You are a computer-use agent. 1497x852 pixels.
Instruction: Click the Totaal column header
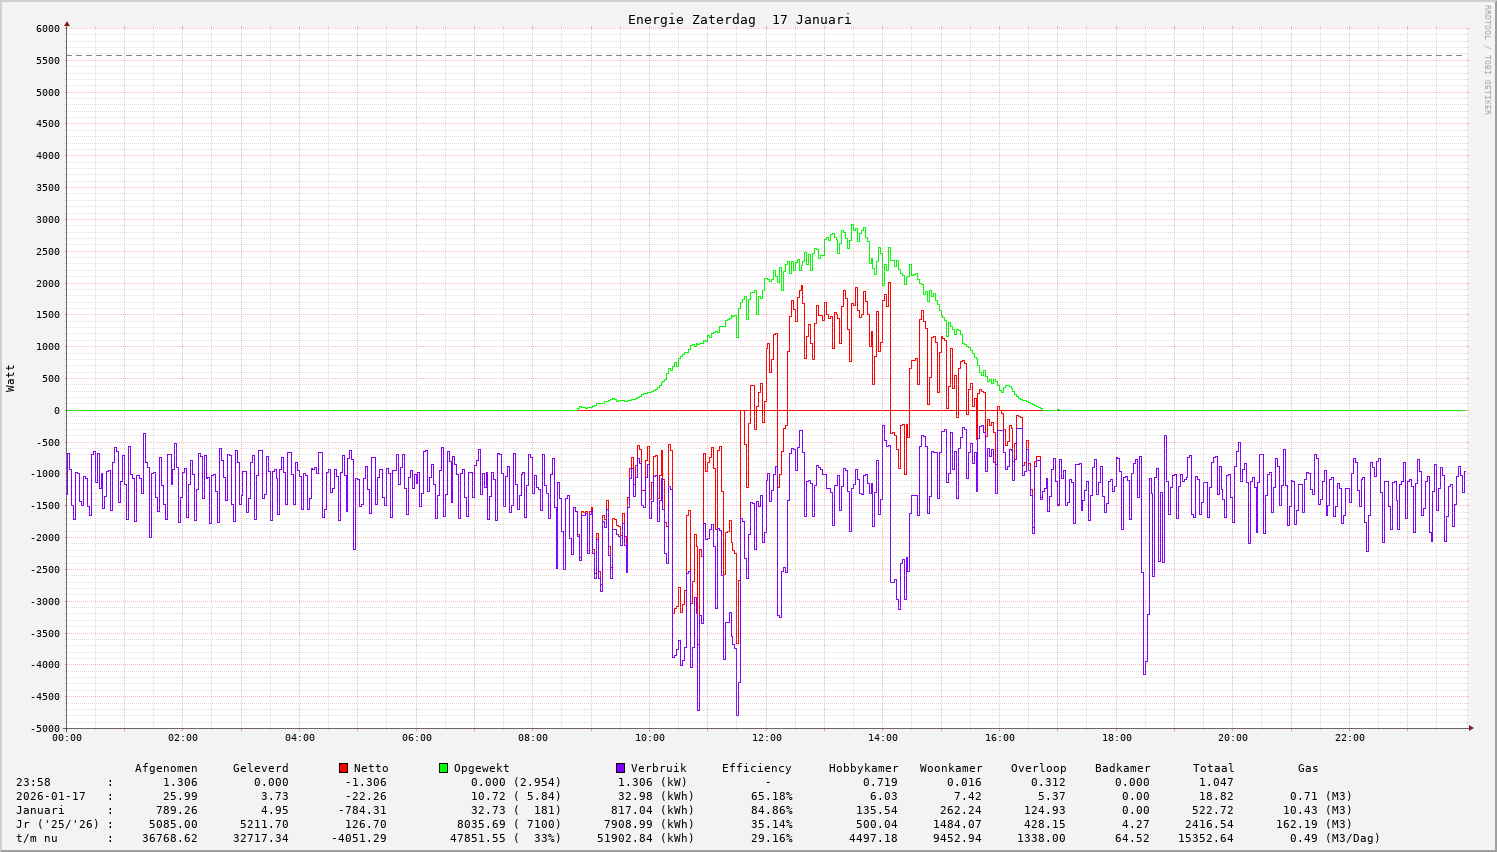(1213, 768)
